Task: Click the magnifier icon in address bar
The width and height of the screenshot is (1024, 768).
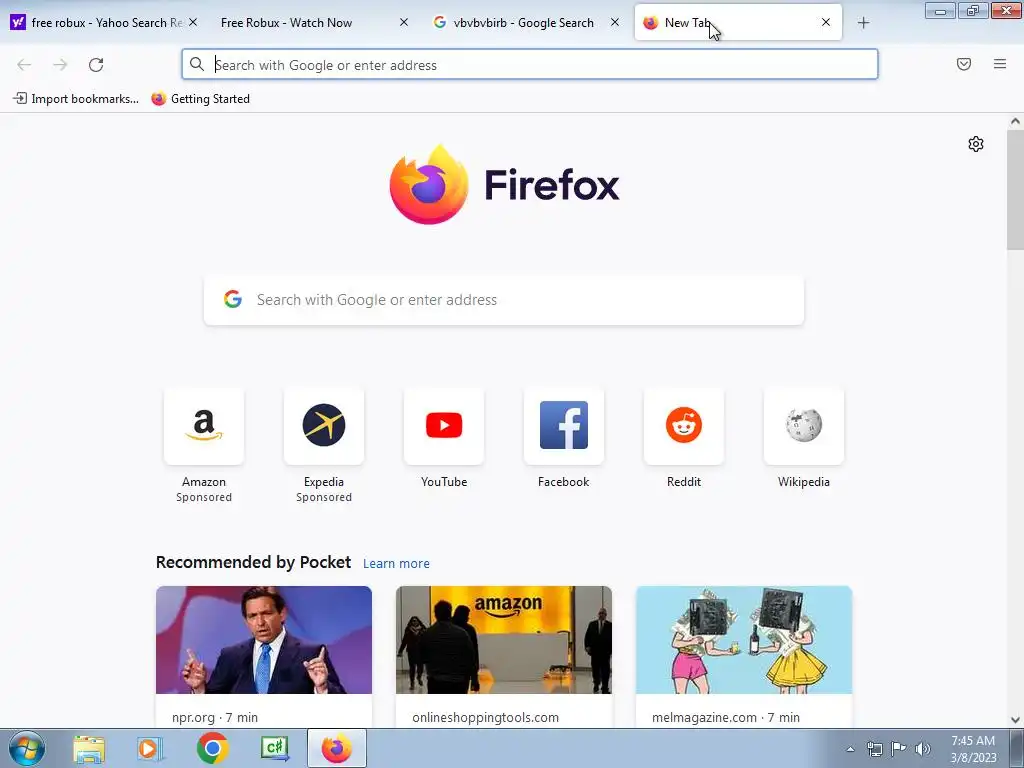Action: point(197,64)
